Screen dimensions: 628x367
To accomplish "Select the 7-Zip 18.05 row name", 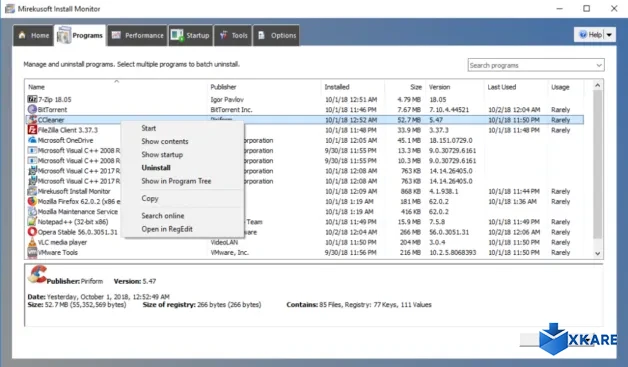I will 54,99.
